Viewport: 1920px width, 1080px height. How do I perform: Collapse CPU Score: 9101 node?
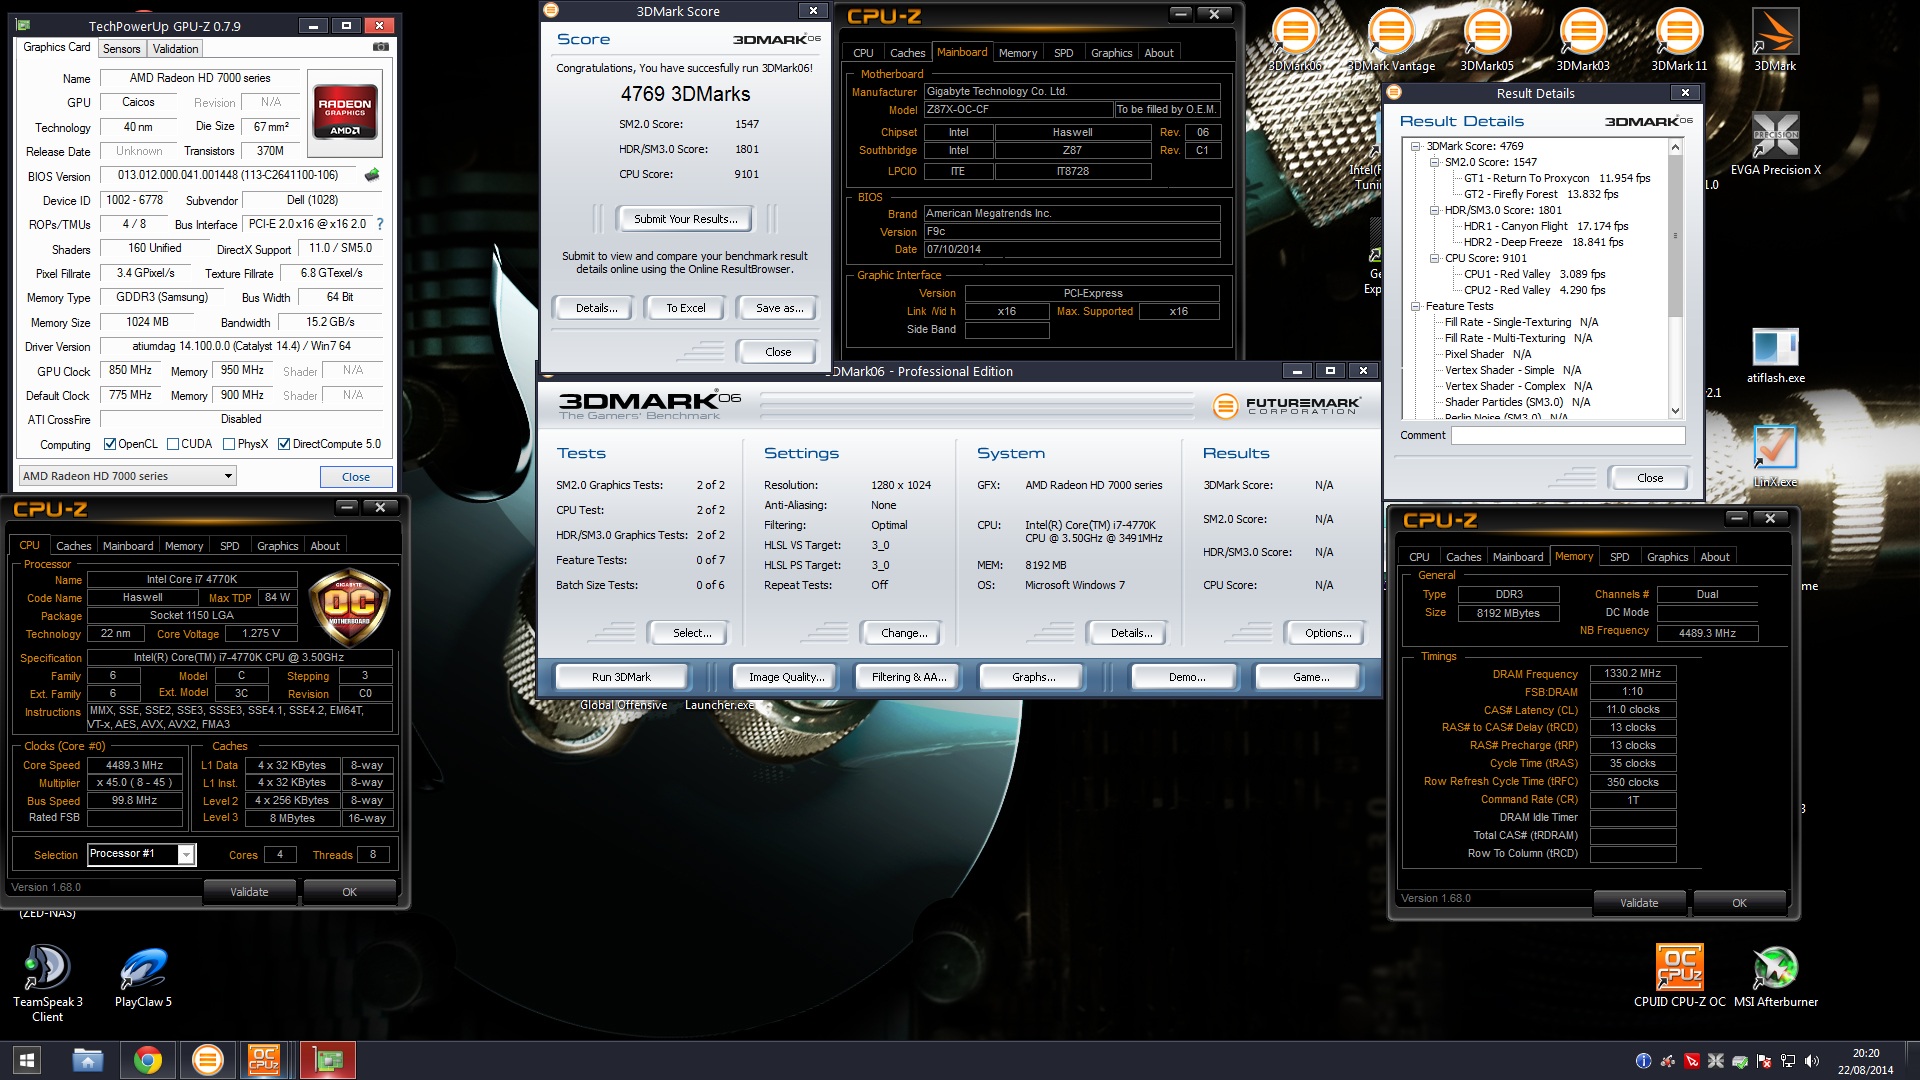coord(1434,258)
